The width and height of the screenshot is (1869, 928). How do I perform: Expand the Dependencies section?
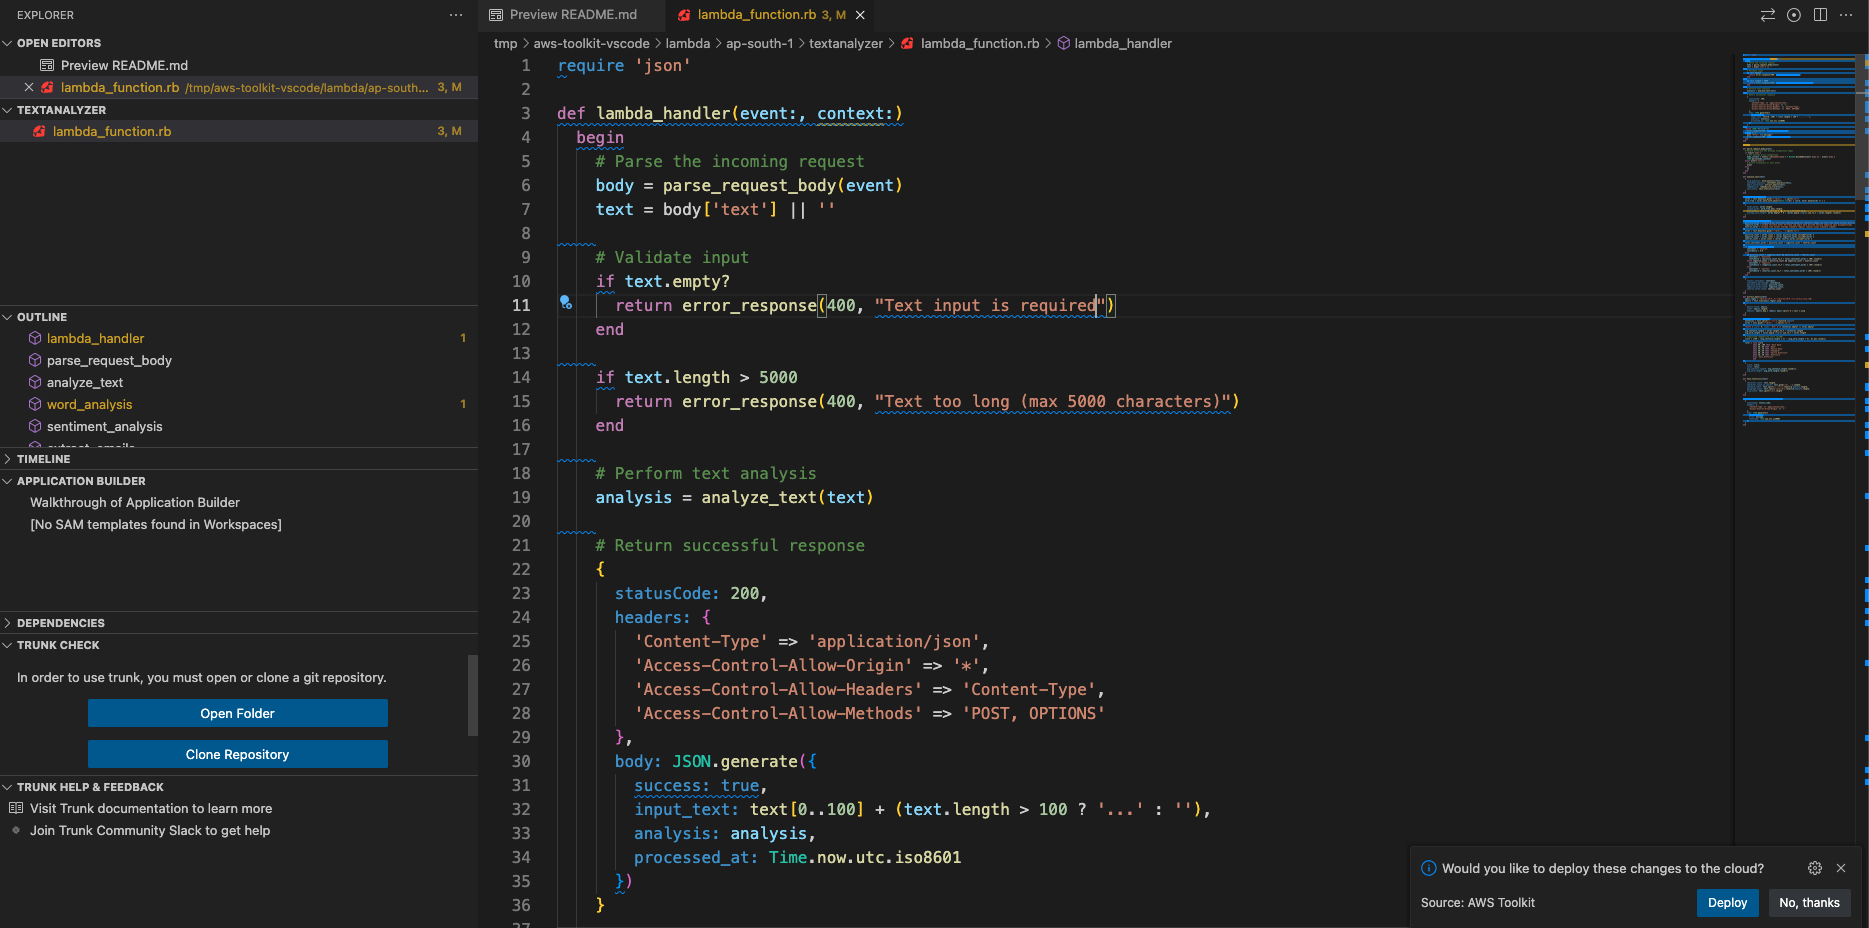[8, 623]
